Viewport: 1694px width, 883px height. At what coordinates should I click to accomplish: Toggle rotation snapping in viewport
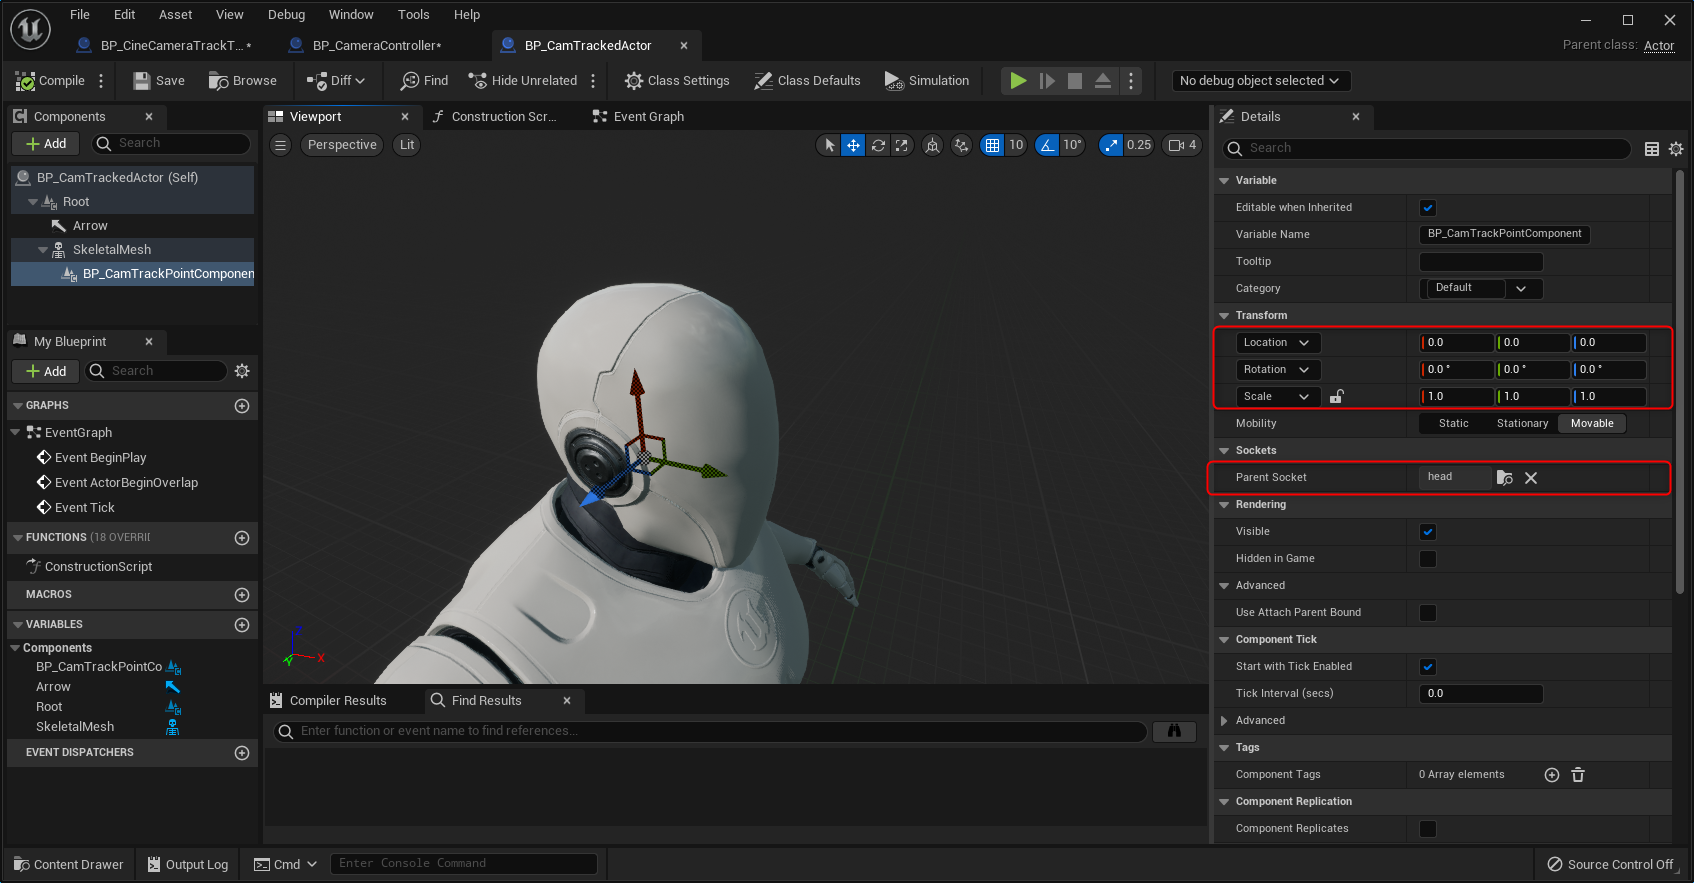[x=1047, y=145]
